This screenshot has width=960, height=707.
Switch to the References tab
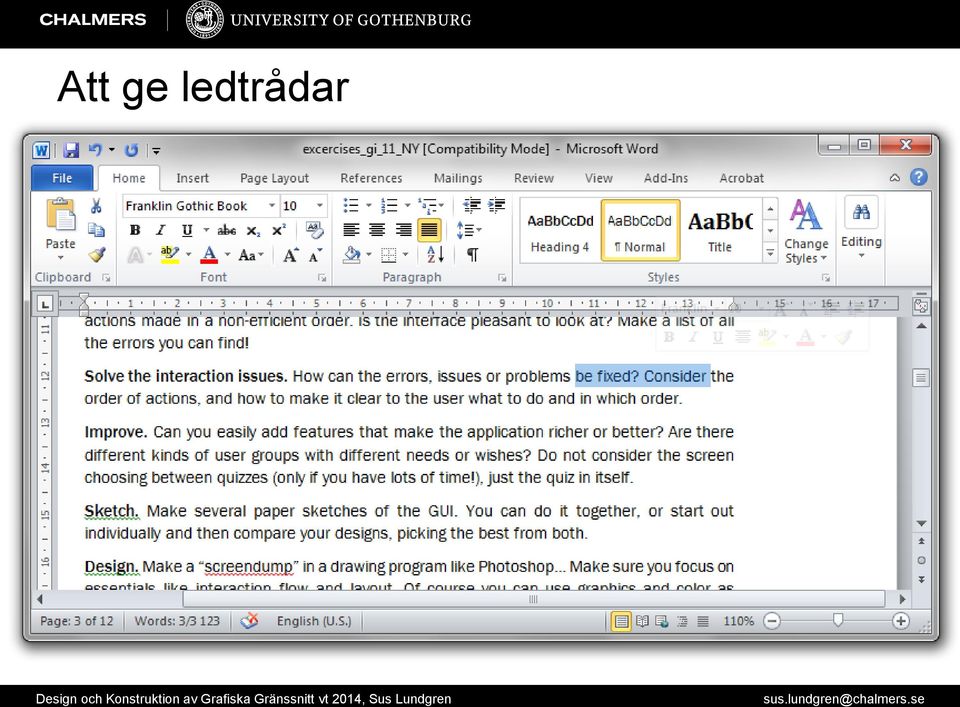pyautogui.click(x=371, y=178)
